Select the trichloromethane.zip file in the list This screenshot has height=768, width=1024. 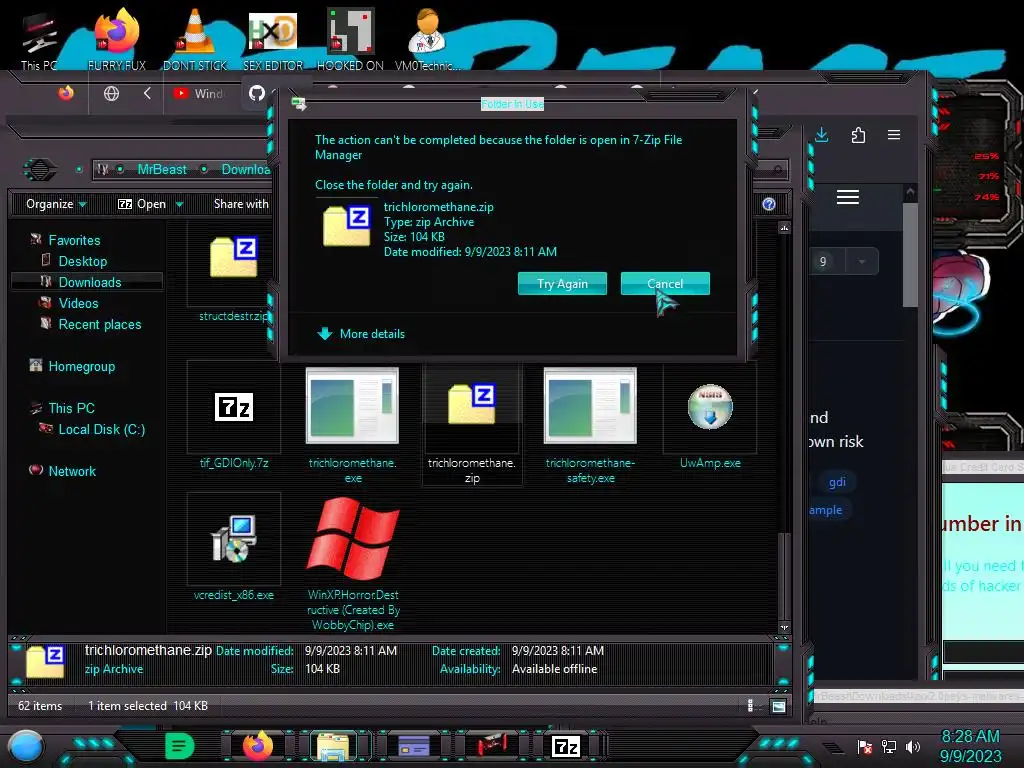(472, 424)
